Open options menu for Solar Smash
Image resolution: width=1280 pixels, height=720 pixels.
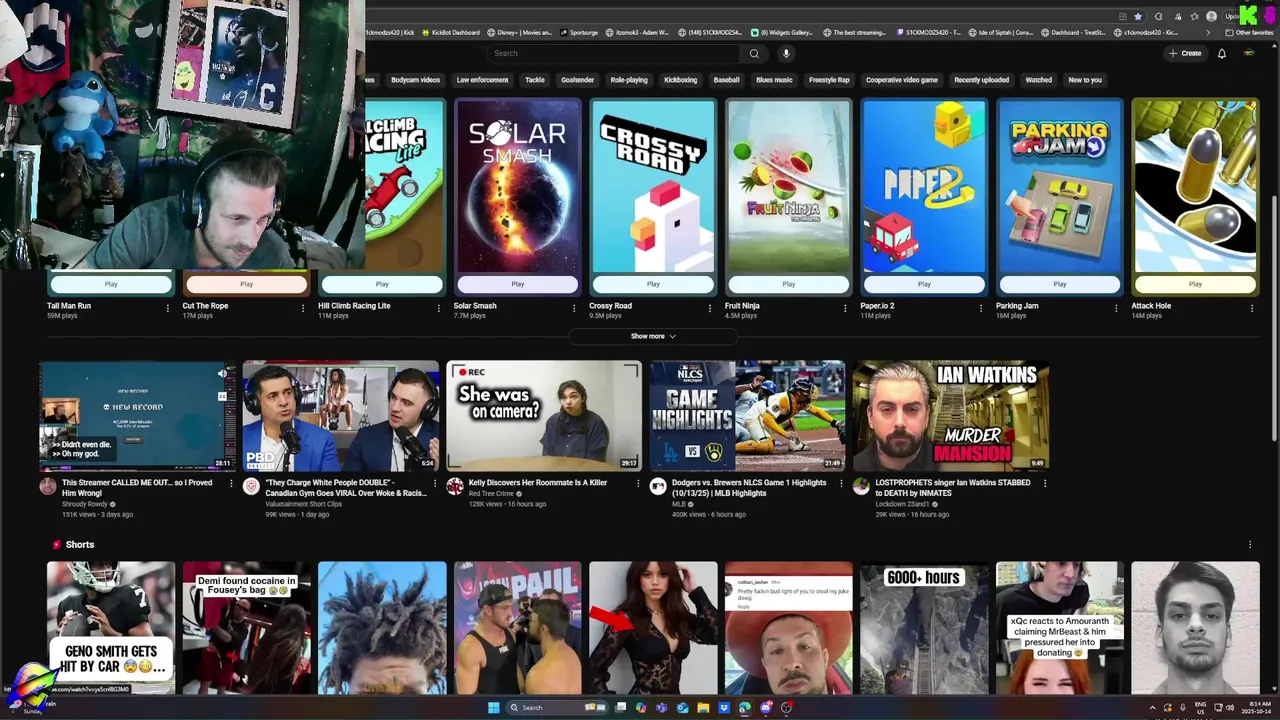point(574,308)
